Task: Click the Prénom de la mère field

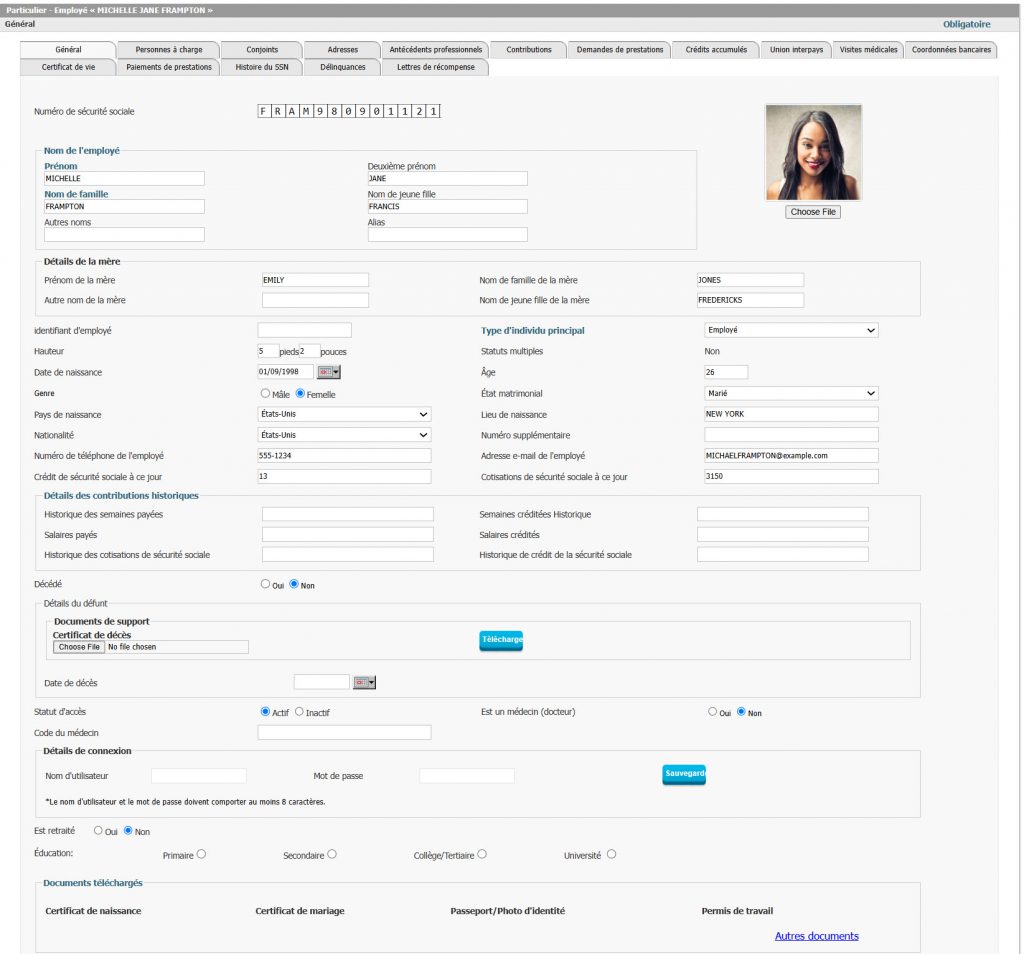Action: point(315,280)
